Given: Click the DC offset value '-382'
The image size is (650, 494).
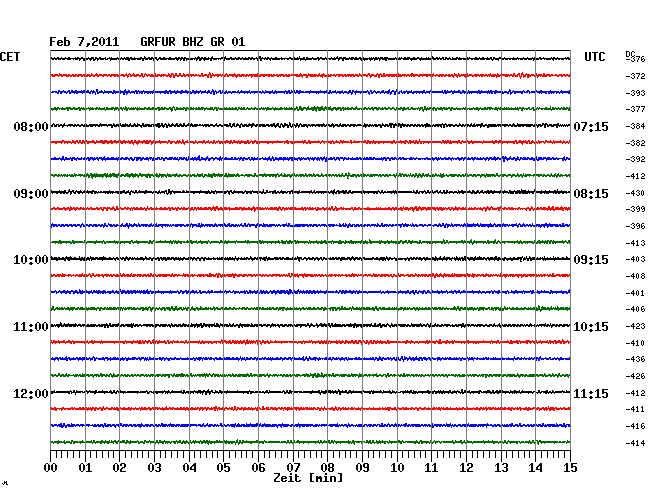Looking at the screenshot, I should coord(635,143).
